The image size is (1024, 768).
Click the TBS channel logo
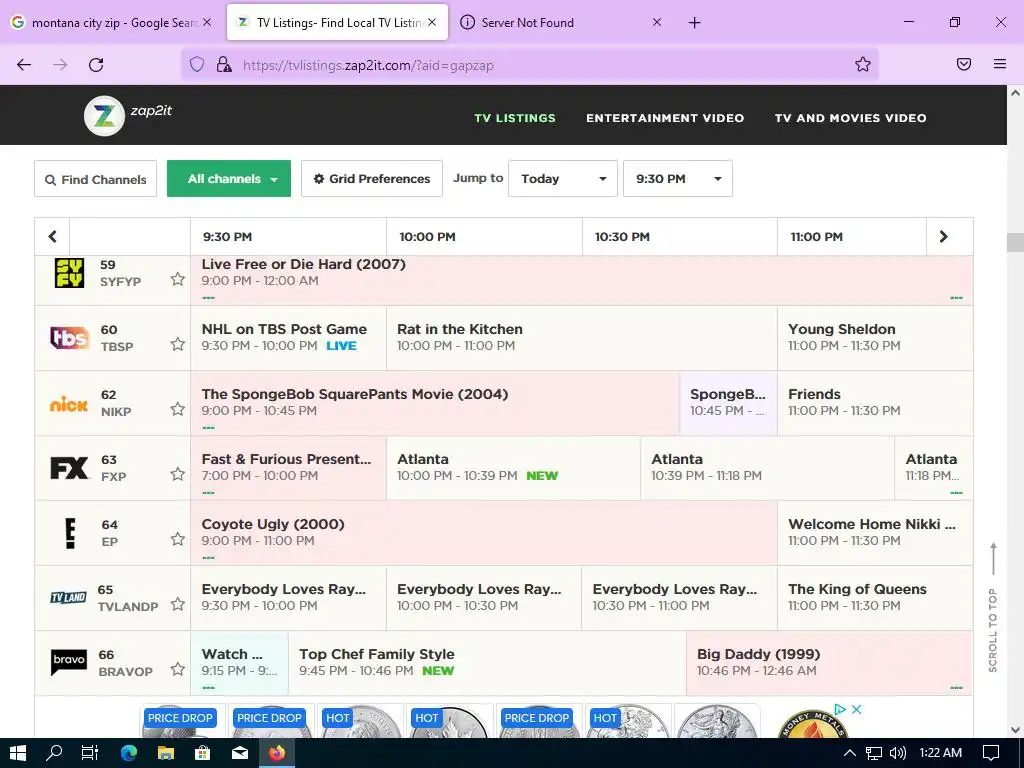(x=69, y=338)
